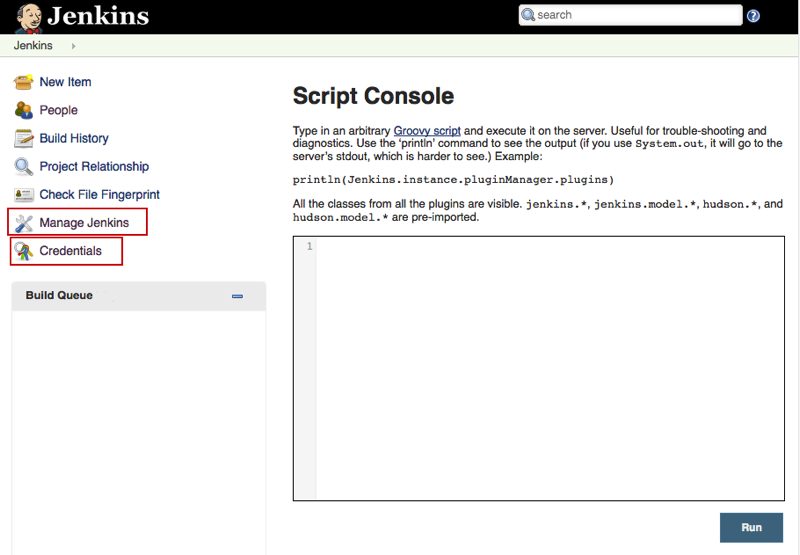Click the Jenkins butler logo
This screenshot has width=800, height=555.
(28, 16)
